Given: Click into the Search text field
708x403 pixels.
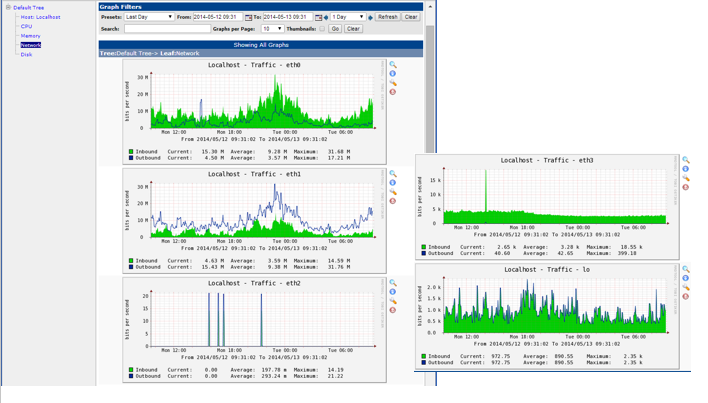Looking at the screenshot, I should pos(168,29).
